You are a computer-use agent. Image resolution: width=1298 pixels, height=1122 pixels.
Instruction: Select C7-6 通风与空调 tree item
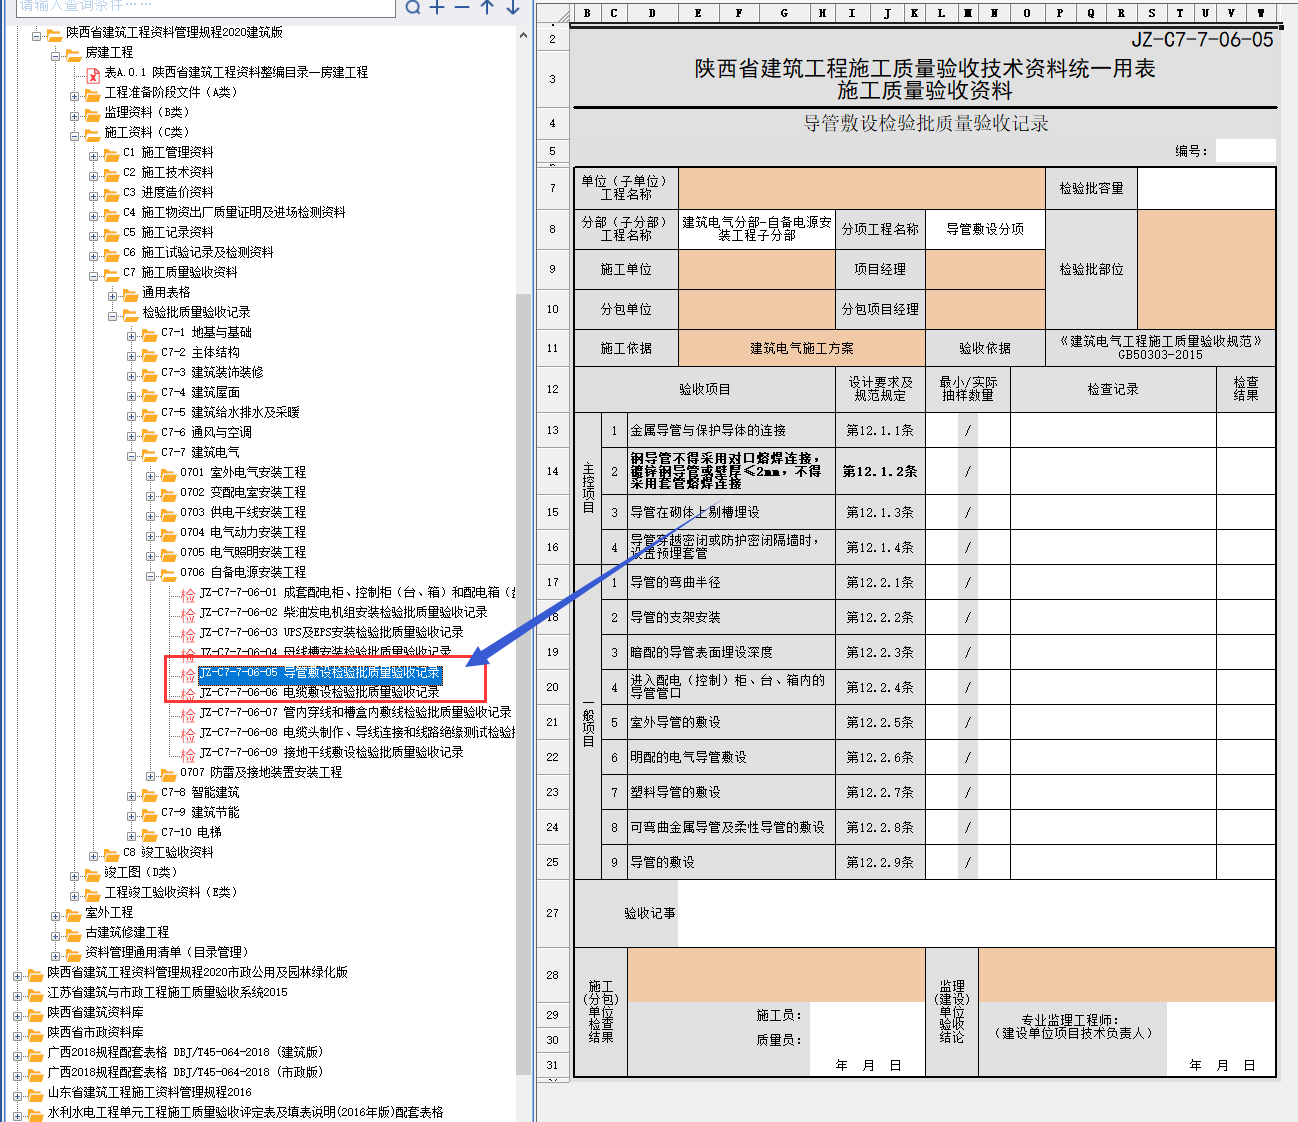tap(206, 432)
